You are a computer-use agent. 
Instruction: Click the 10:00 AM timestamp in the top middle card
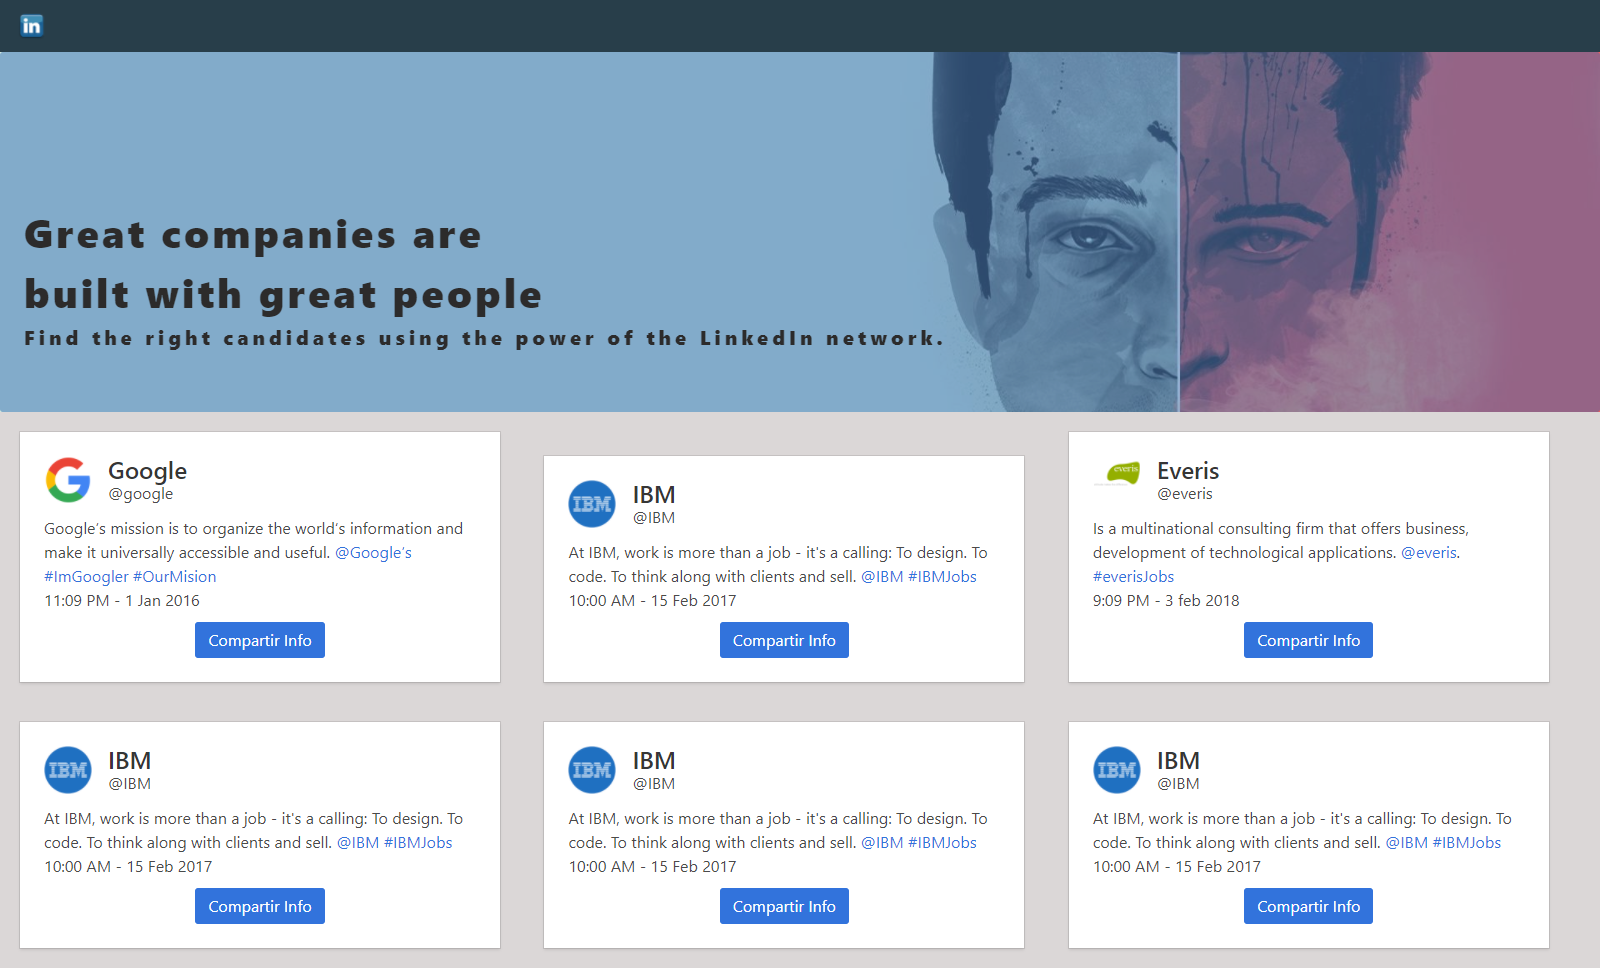coord(652,601)
